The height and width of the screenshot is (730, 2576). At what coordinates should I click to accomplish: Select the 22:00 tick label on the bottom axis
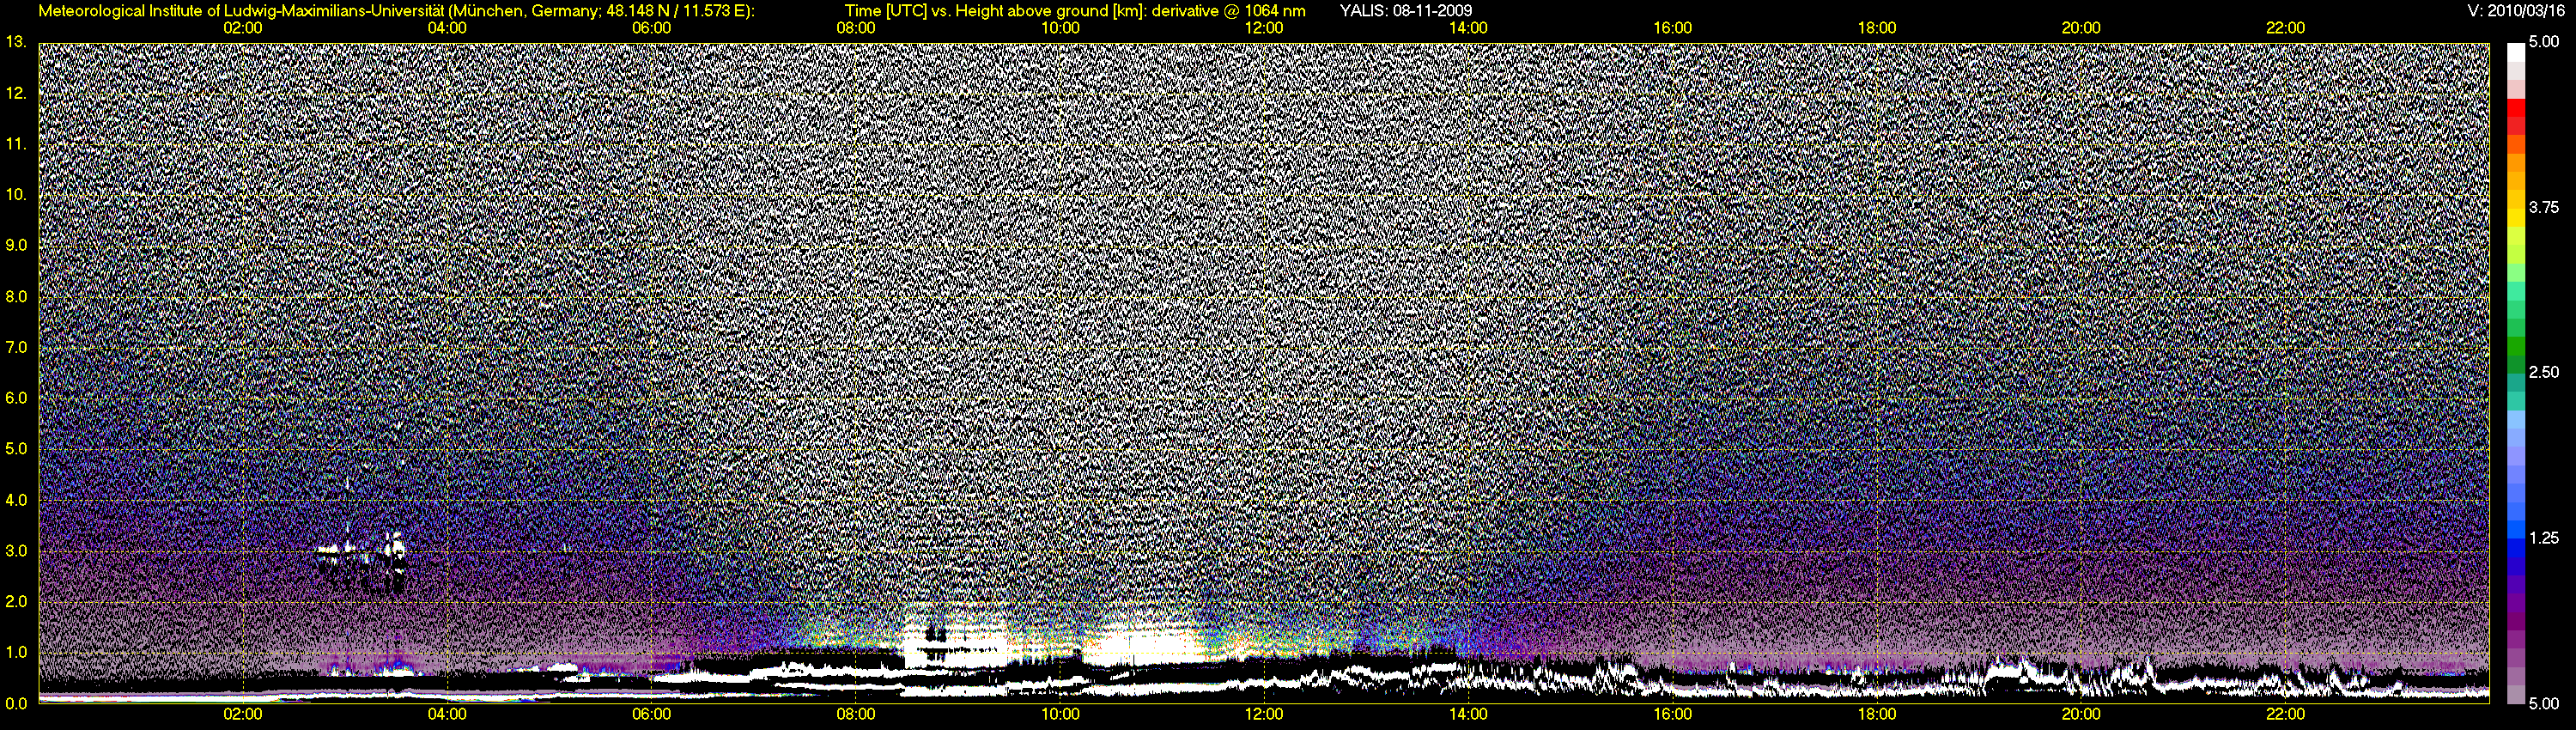pyautogui.click(x=2285, y=714)
